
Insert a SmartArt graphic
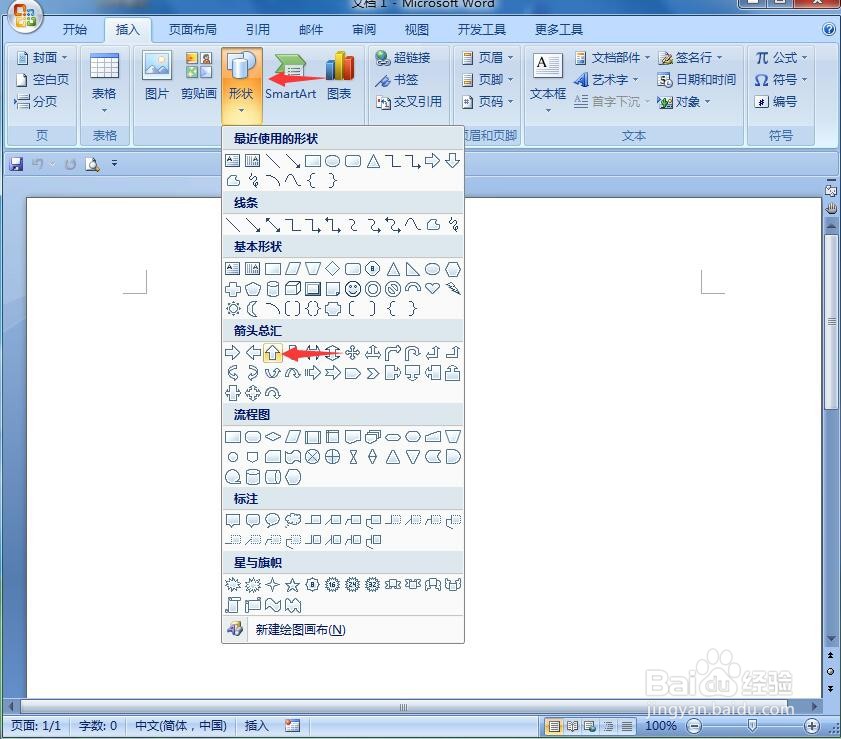290,76
